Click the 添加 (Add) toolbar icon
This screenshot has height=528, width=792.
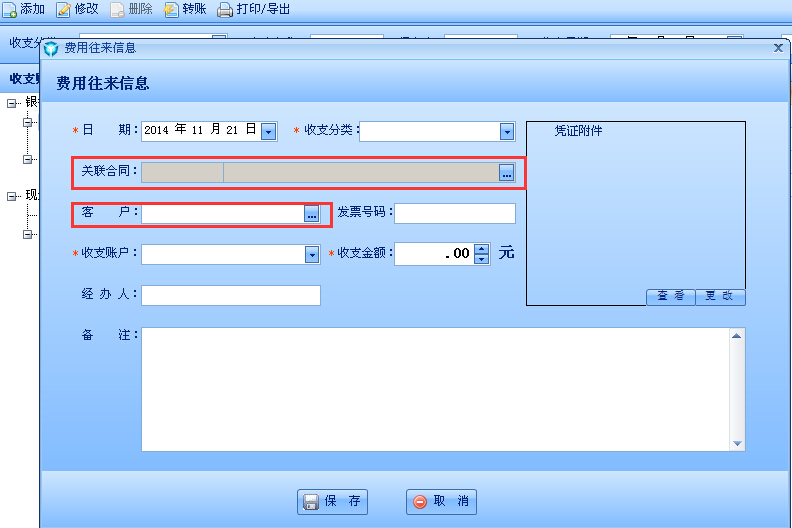coord(9,9)
